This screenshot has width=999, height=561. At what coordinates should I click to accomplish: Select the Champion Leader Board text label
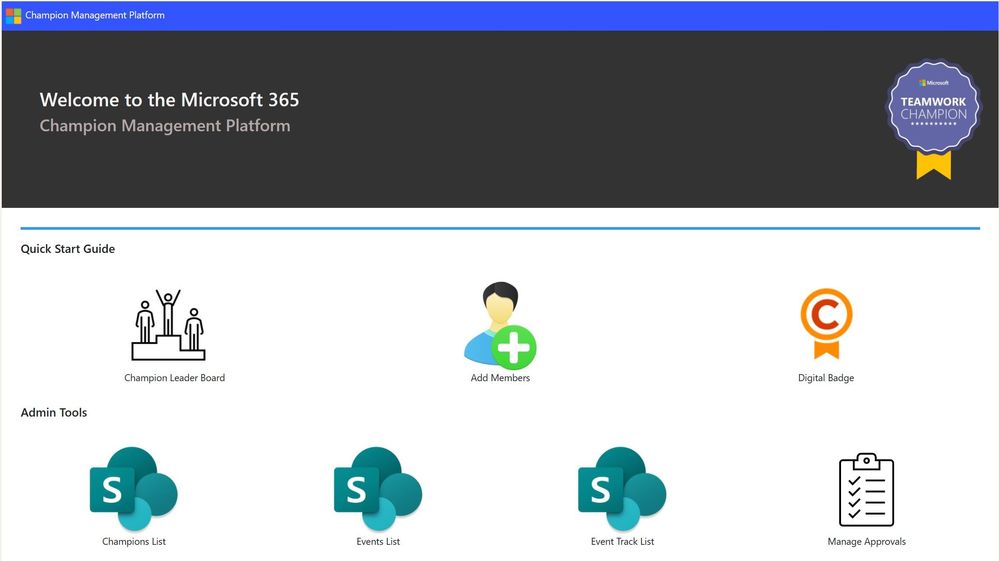click(175, 378)
